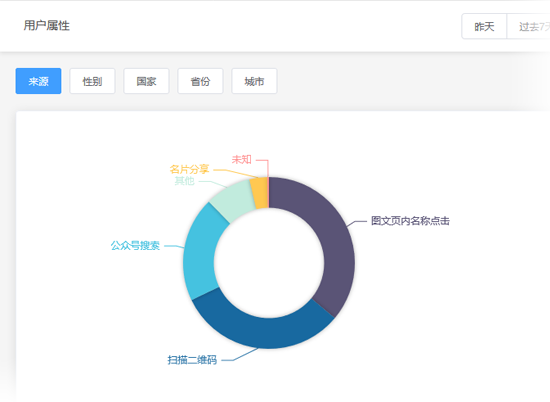
Task: Click the yellow 名片分享 segment
Action: (x=260, y=193)
